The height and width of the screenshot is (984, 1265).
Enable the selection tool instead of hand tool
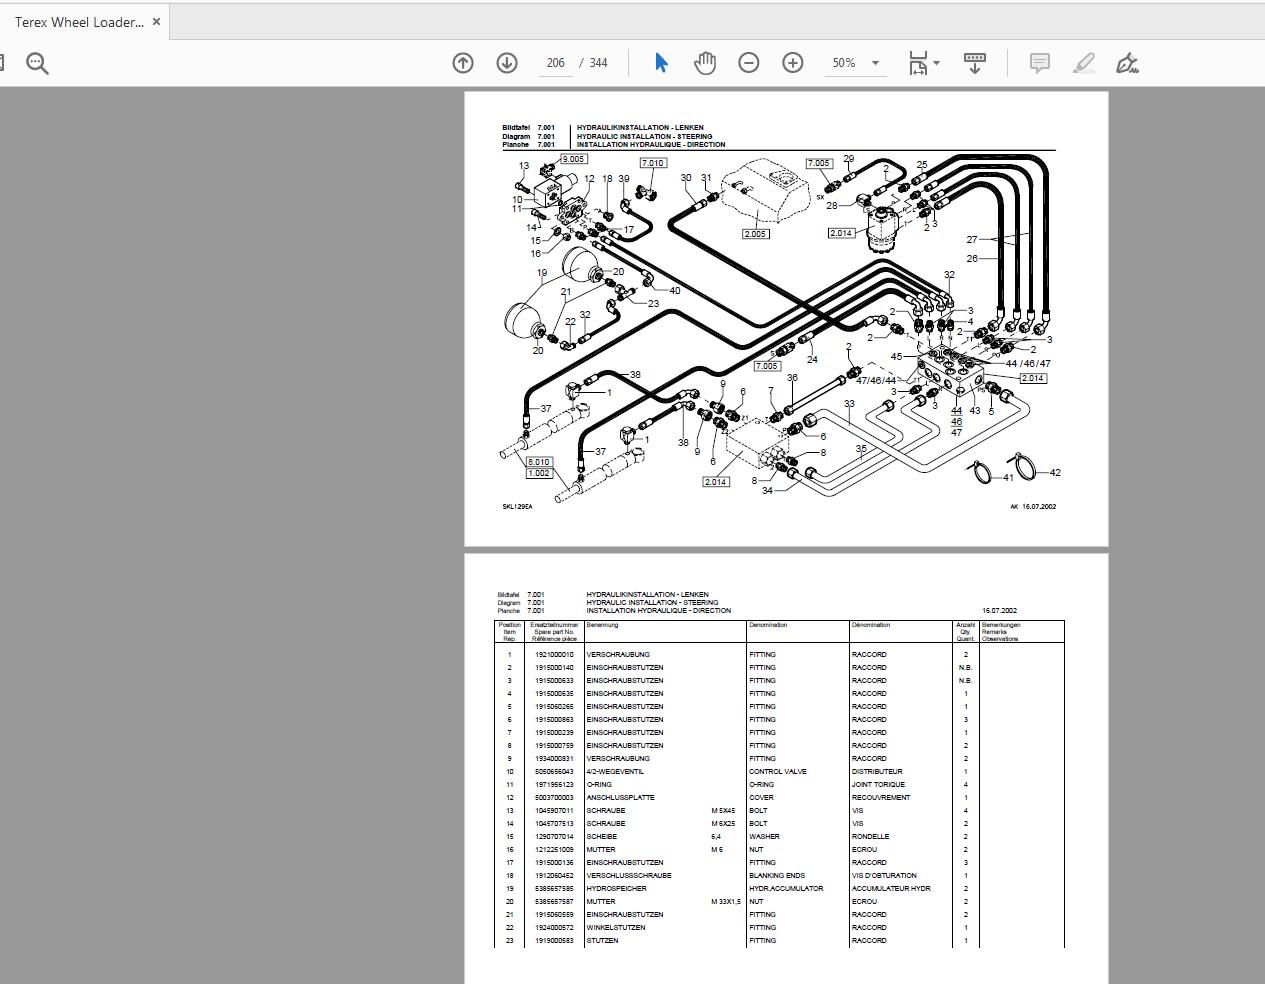660,62
